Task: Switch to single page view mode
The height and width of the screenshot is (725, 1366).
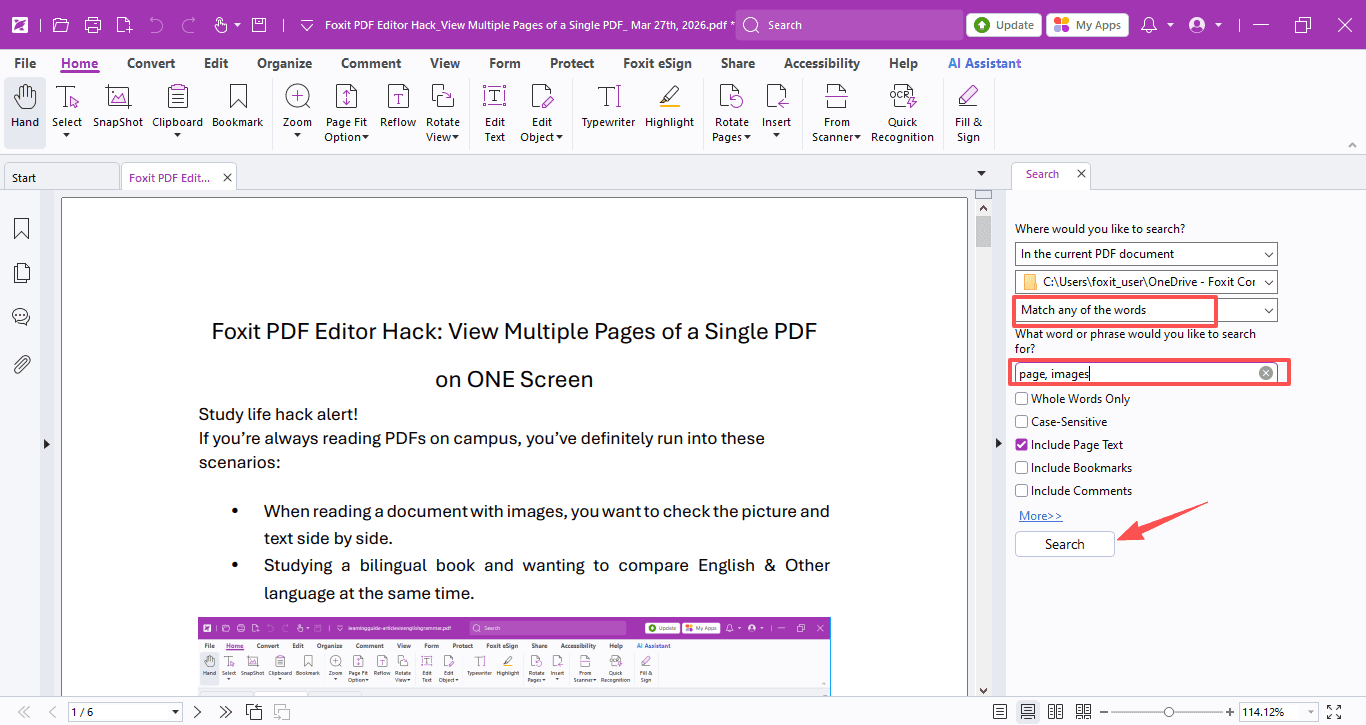Action: click(1000, 712)
